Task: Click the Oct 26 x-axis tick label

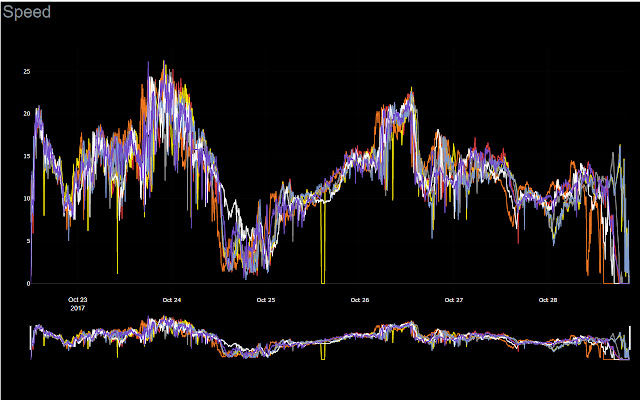Action: point(360,300)
